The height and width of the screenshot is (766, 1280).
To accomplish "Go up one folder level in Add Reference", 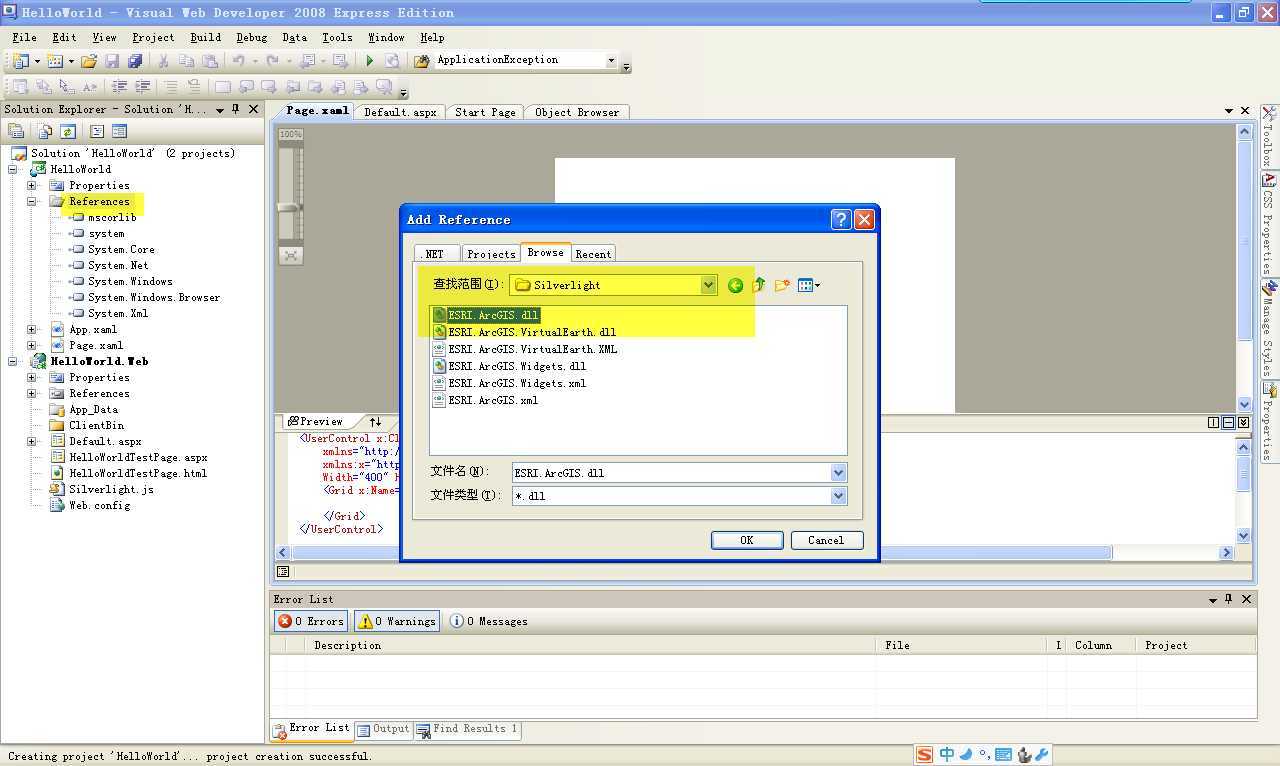I will [759, 285].
